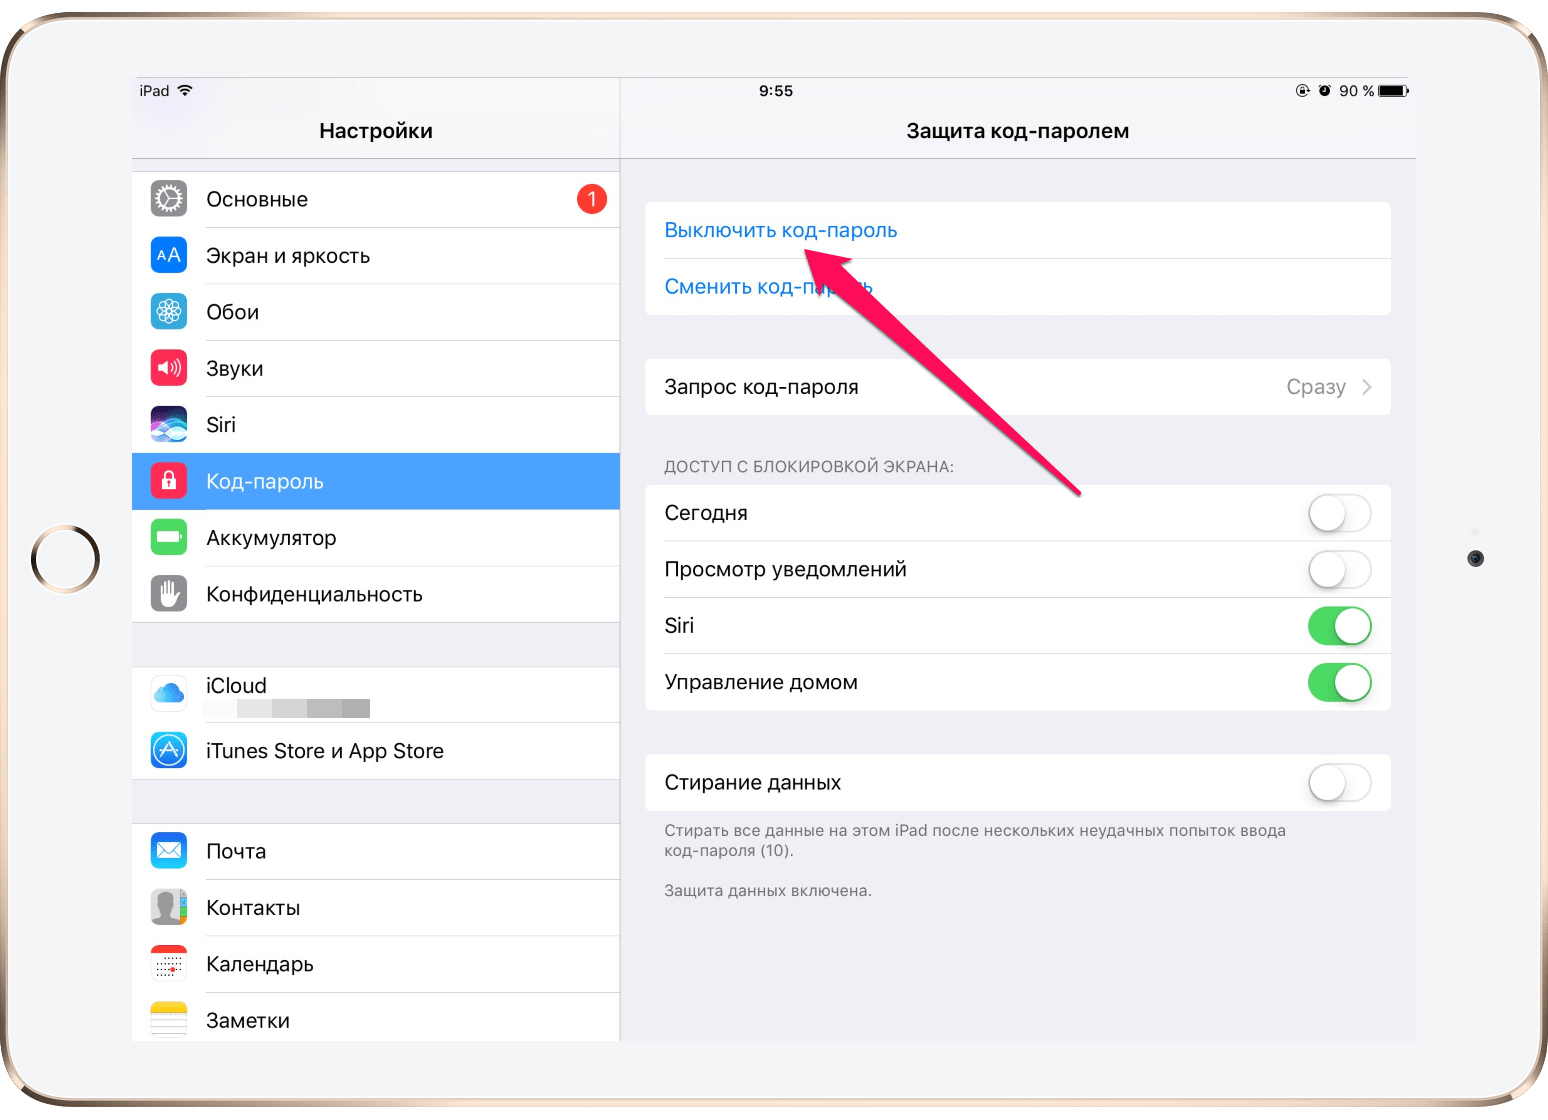The width and height of the screenshot is (1548, 1120).
Task: Open Звуки settings
Action: pyautogui.click(x=376, y=368)
